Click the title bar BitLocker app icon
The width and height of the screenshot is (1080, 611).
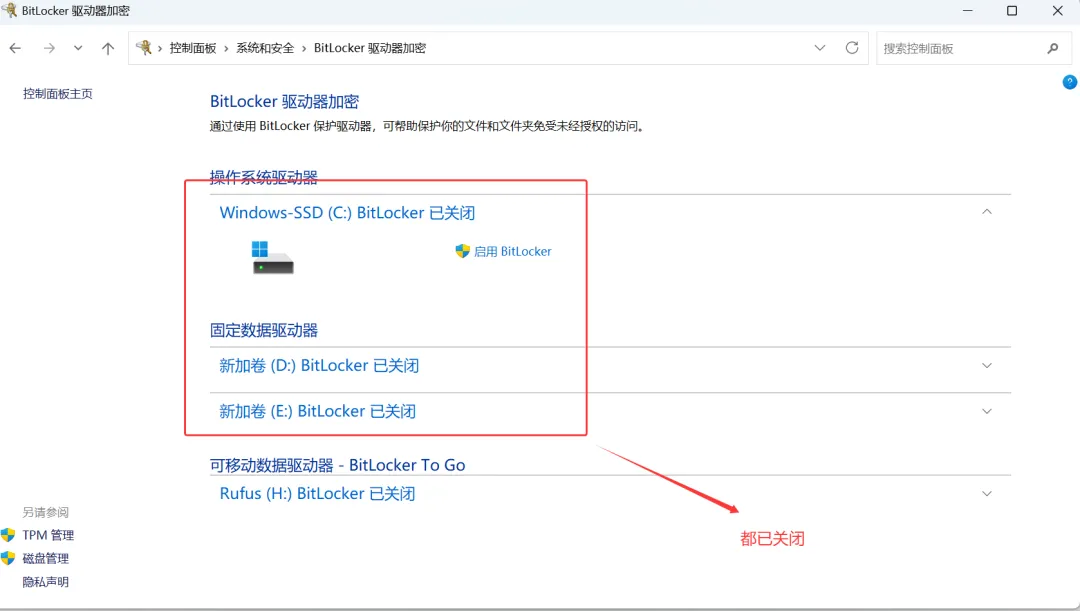[x=9, y=10]
